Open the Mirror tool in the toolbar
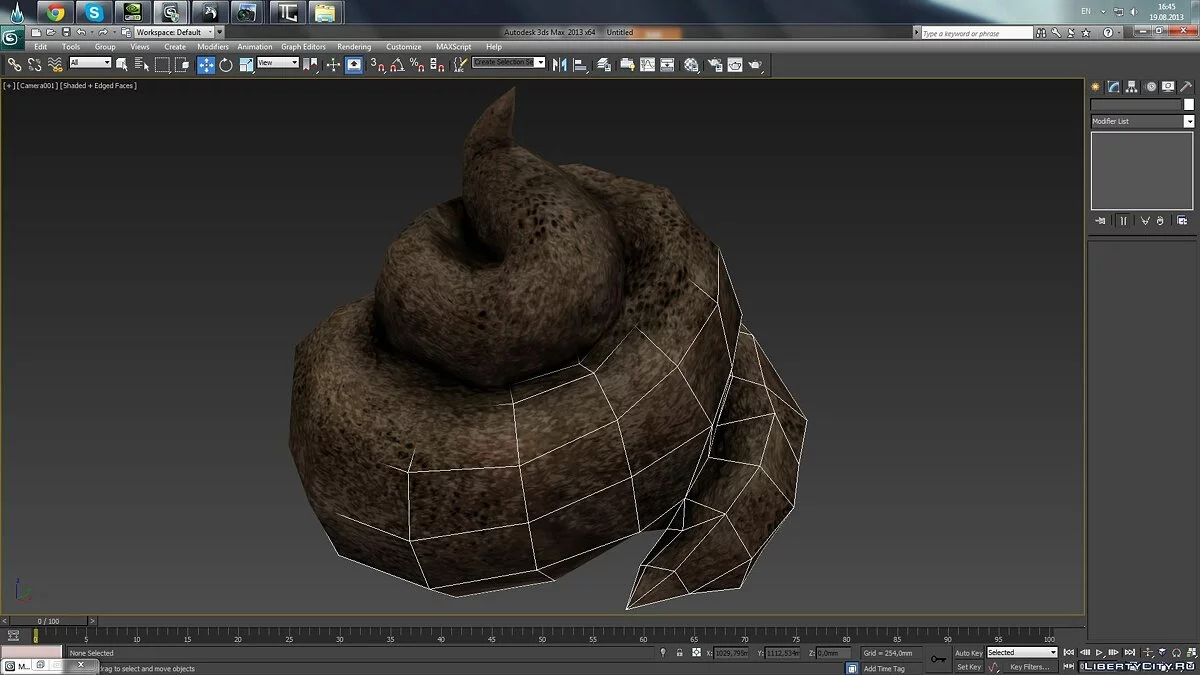The height and width of the screenshot is (675, 1200). [x=559, y=64]
